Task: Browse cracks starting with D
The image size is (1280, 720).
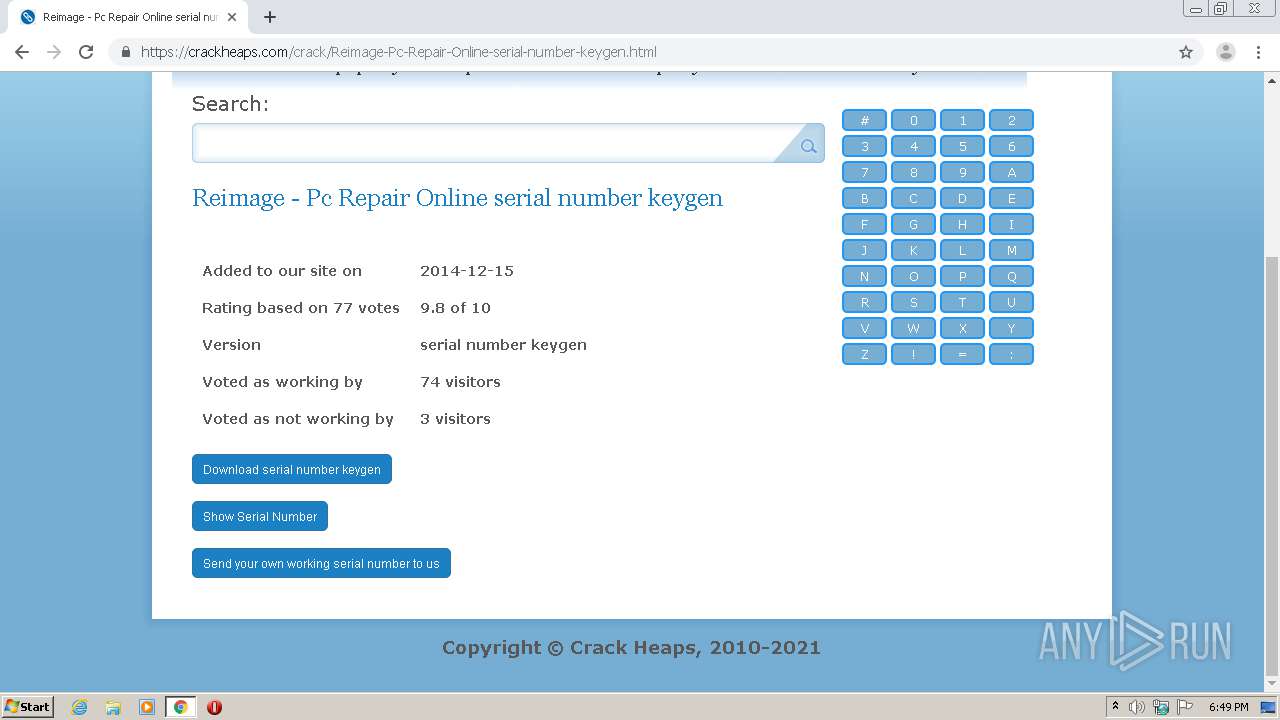Action: coord(962,198)
